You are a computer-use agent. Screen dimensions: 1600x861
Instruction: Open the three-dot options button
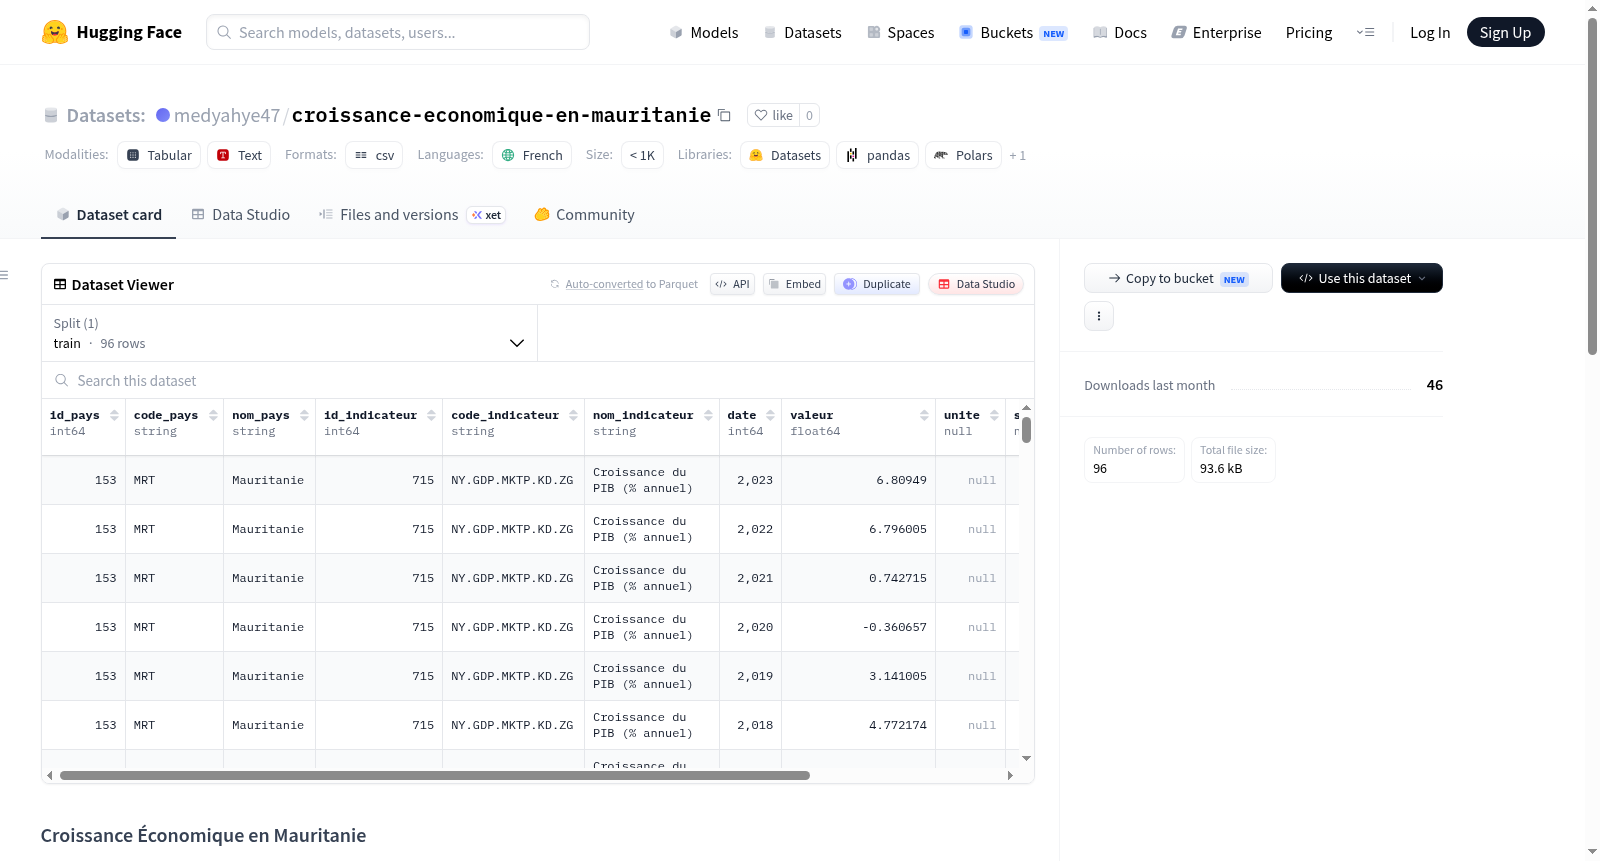tap(1099, 316)
